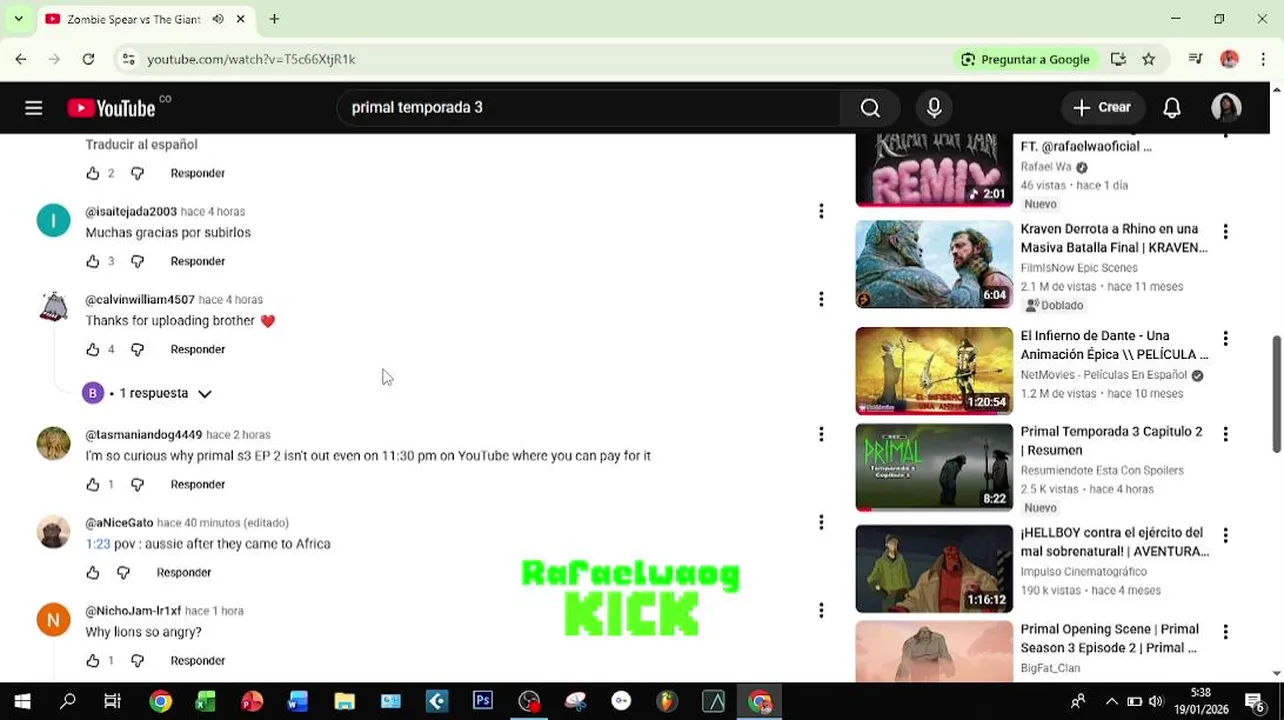
Task: Open the 'Primal Opening Scene' video title
Action: click(x=1109, y=638)
